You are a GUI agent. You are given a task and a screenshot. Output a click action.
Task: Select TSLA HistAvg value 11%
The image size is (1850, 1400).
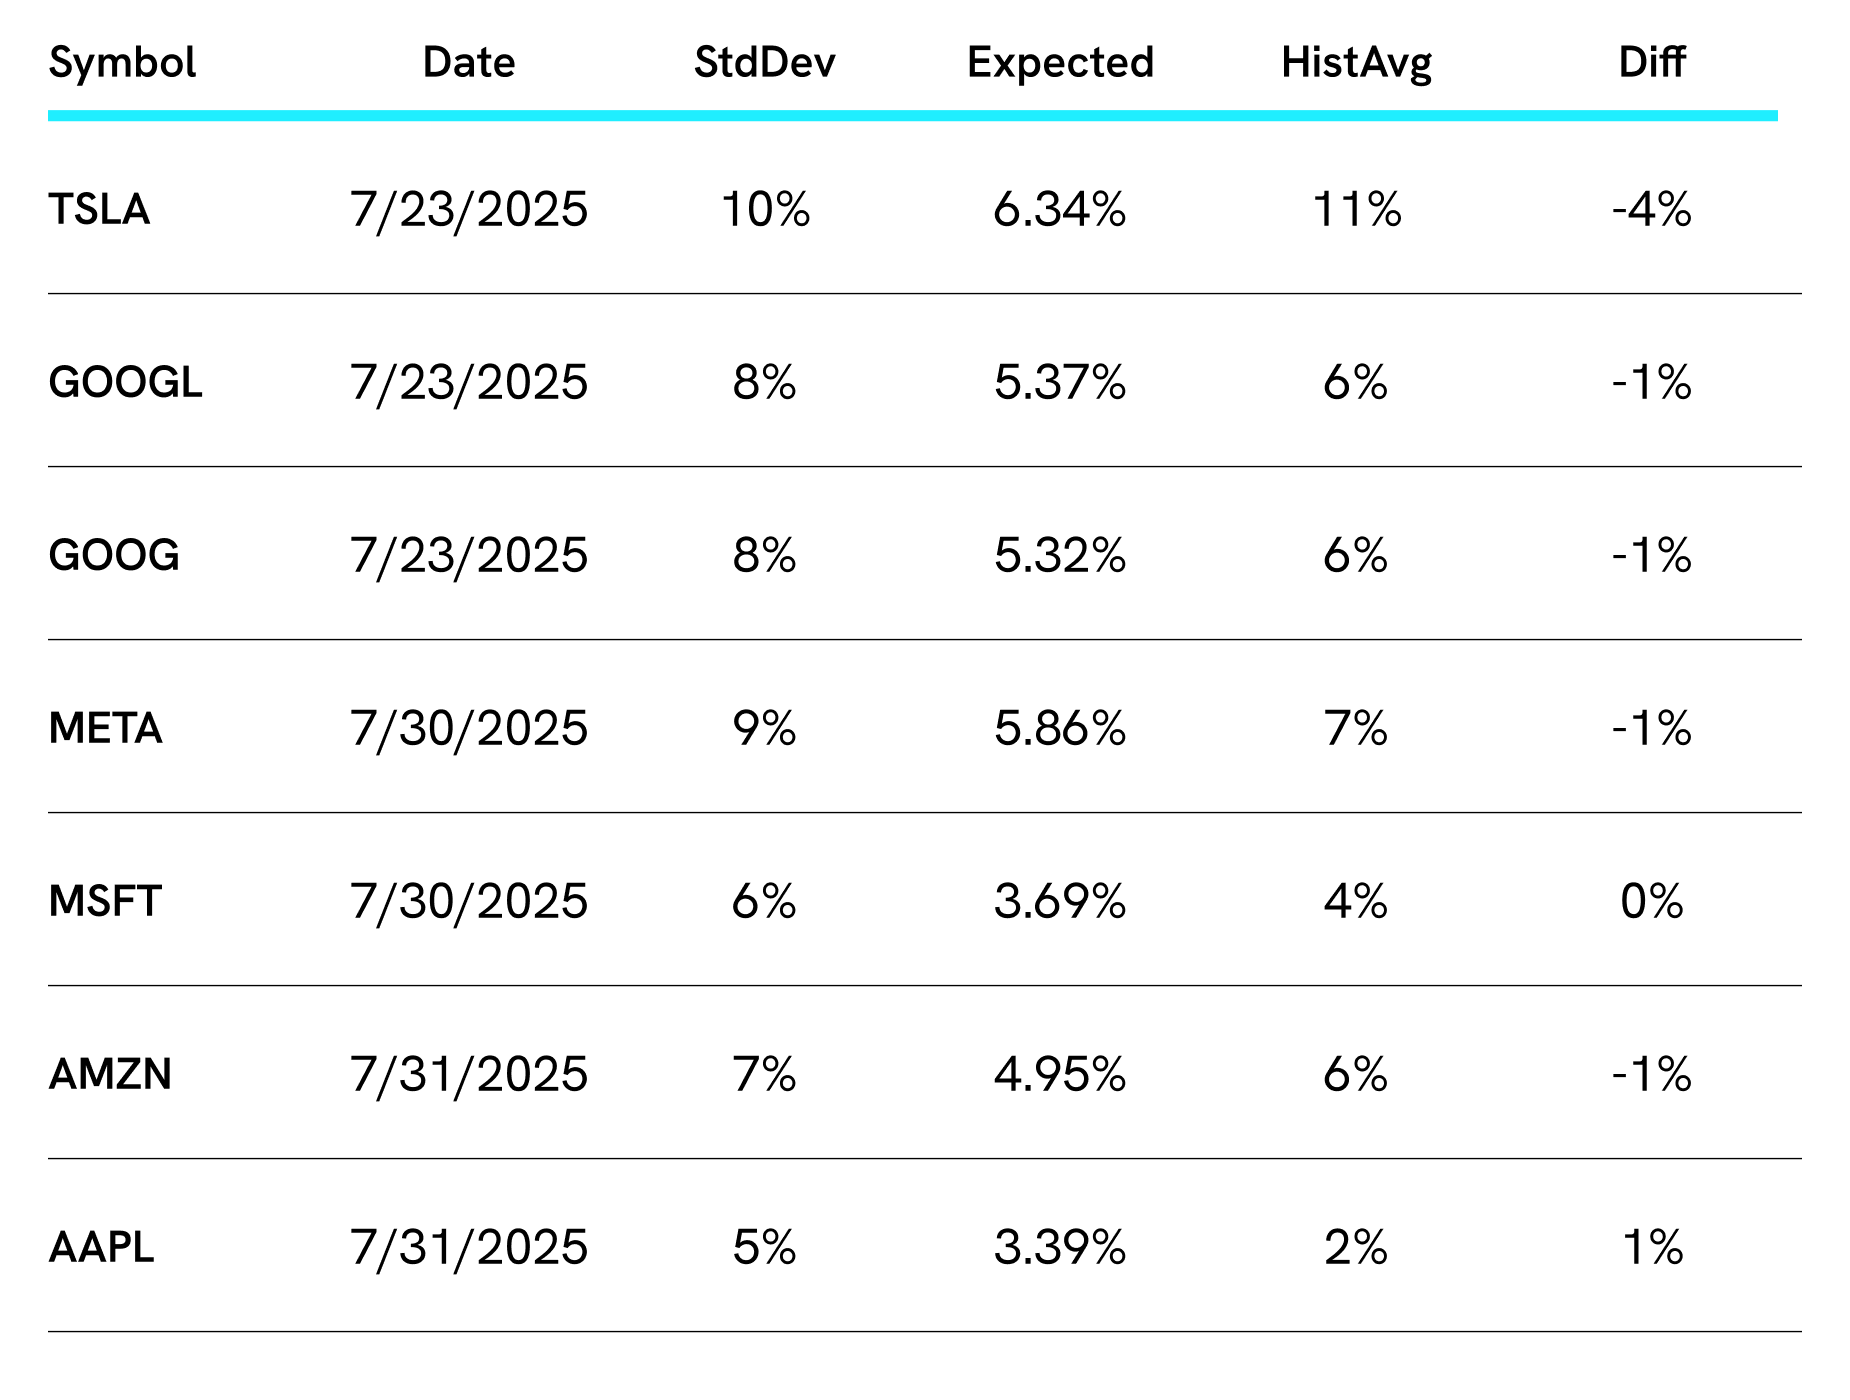tap(1356, 210)
